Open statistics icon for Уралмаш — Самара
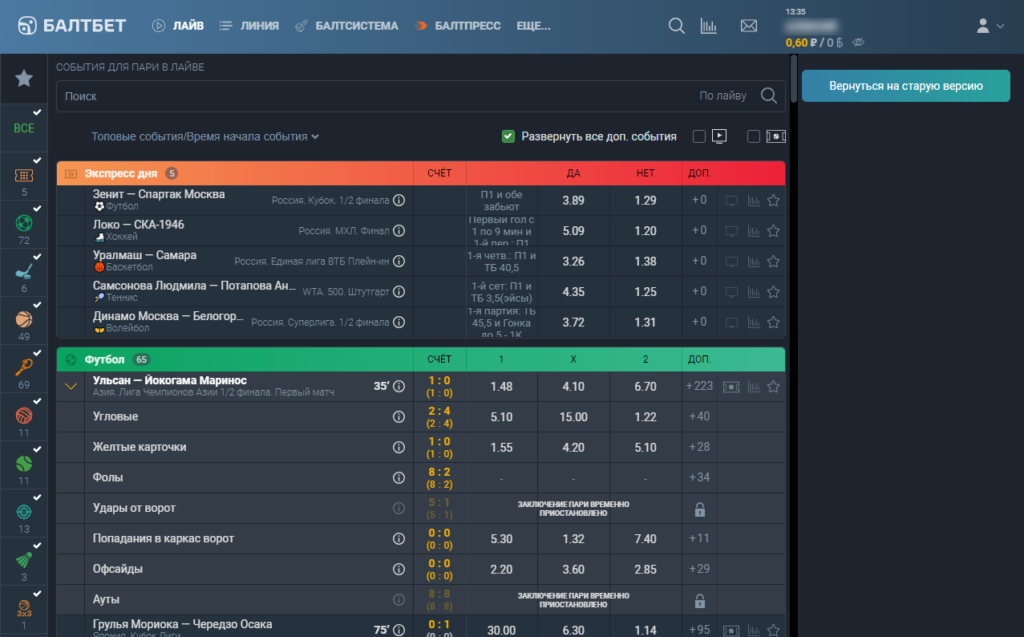1024x637 pixels. [754, 261]
